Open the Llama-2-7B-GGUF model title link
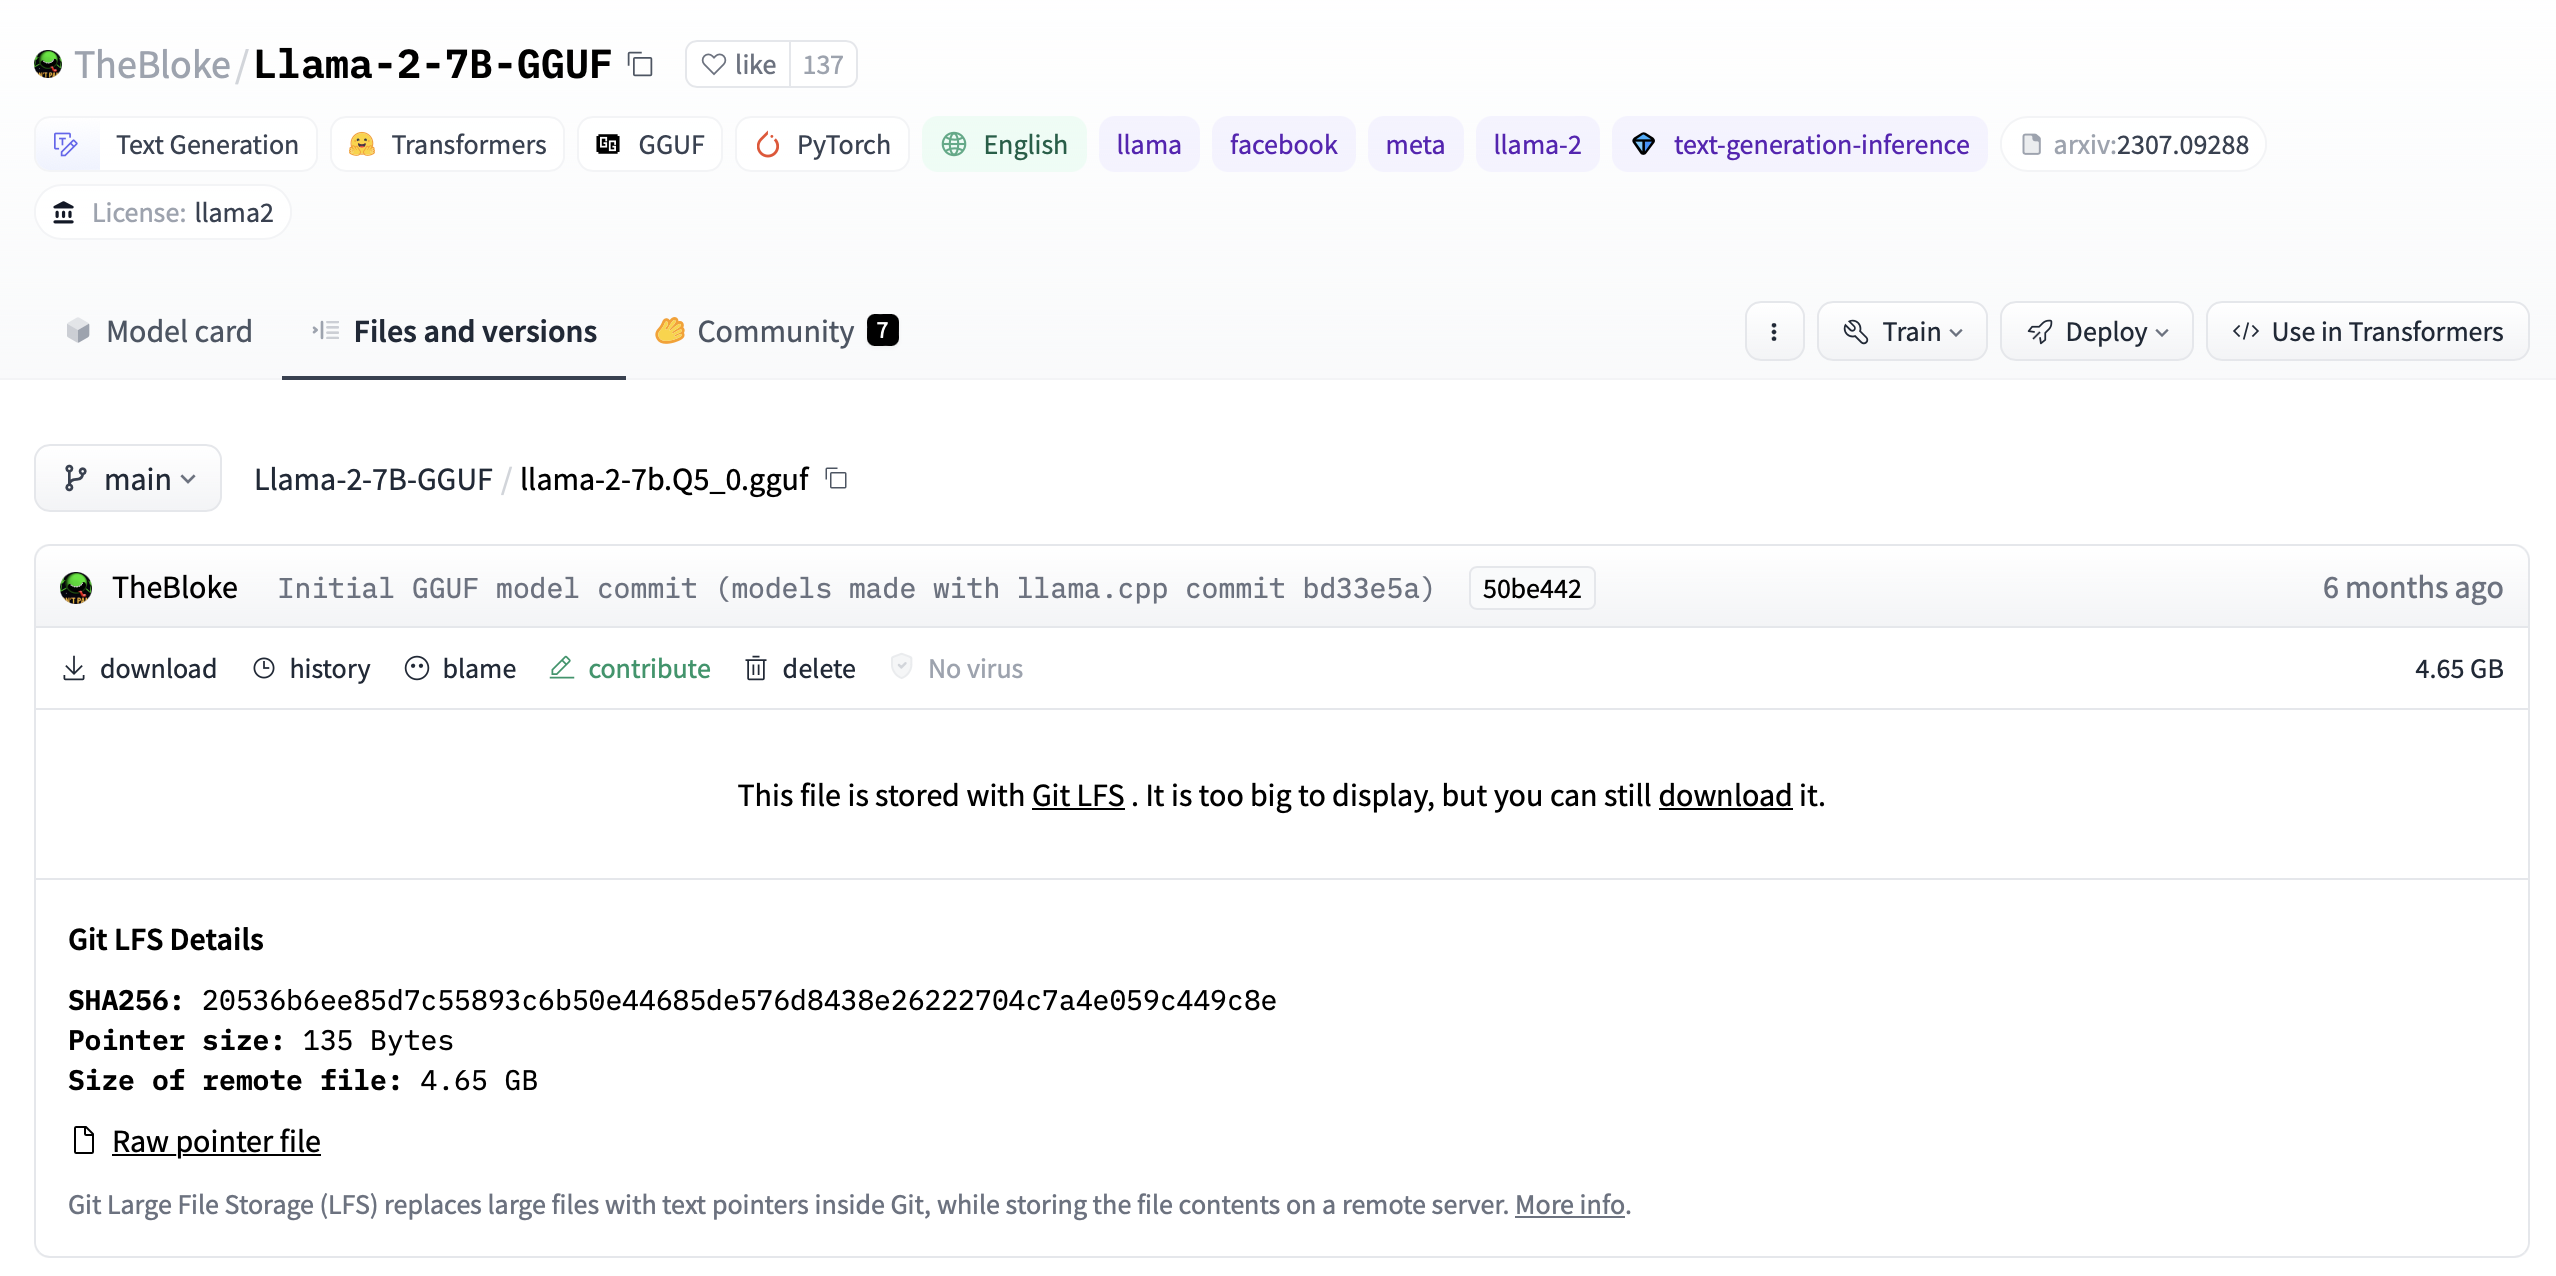This screenshot has width=2556, height=1276. tap(432, 65)
